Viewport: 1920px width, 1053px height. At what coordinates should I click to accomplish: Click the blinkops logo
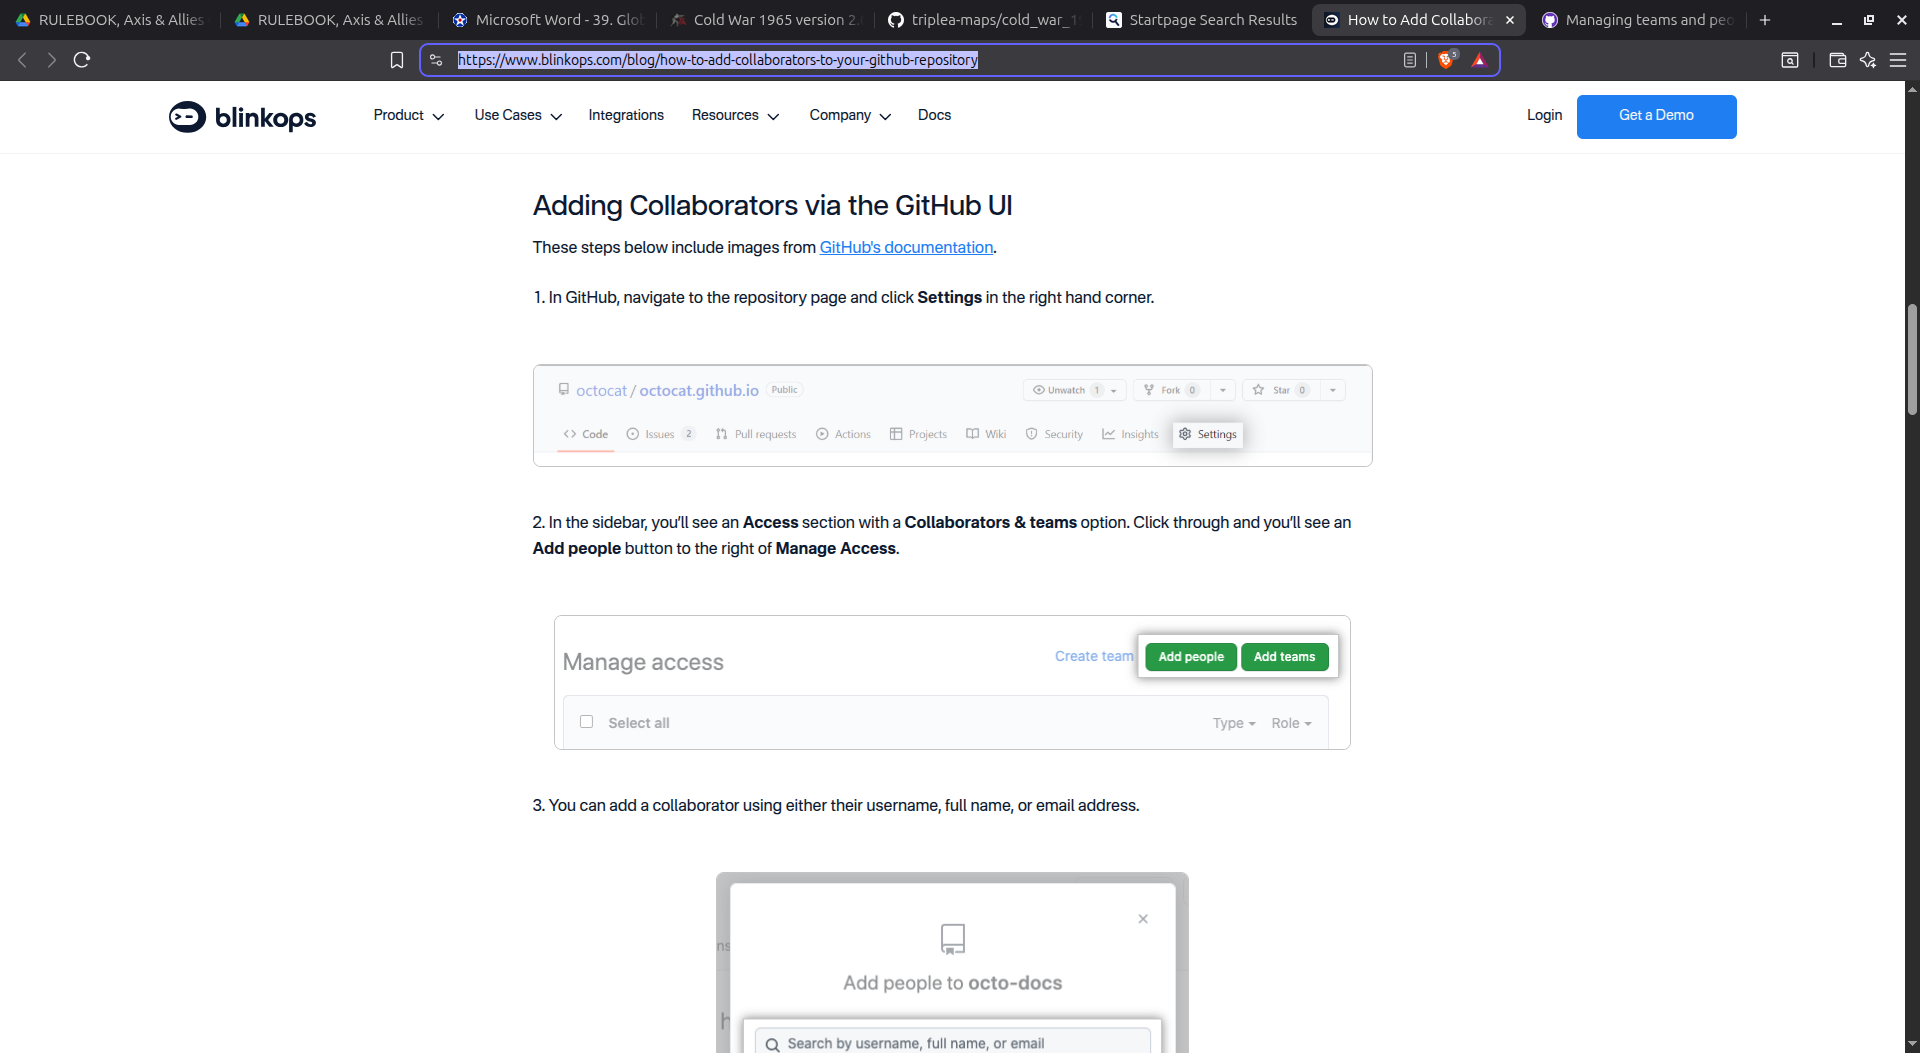[242, 117]
